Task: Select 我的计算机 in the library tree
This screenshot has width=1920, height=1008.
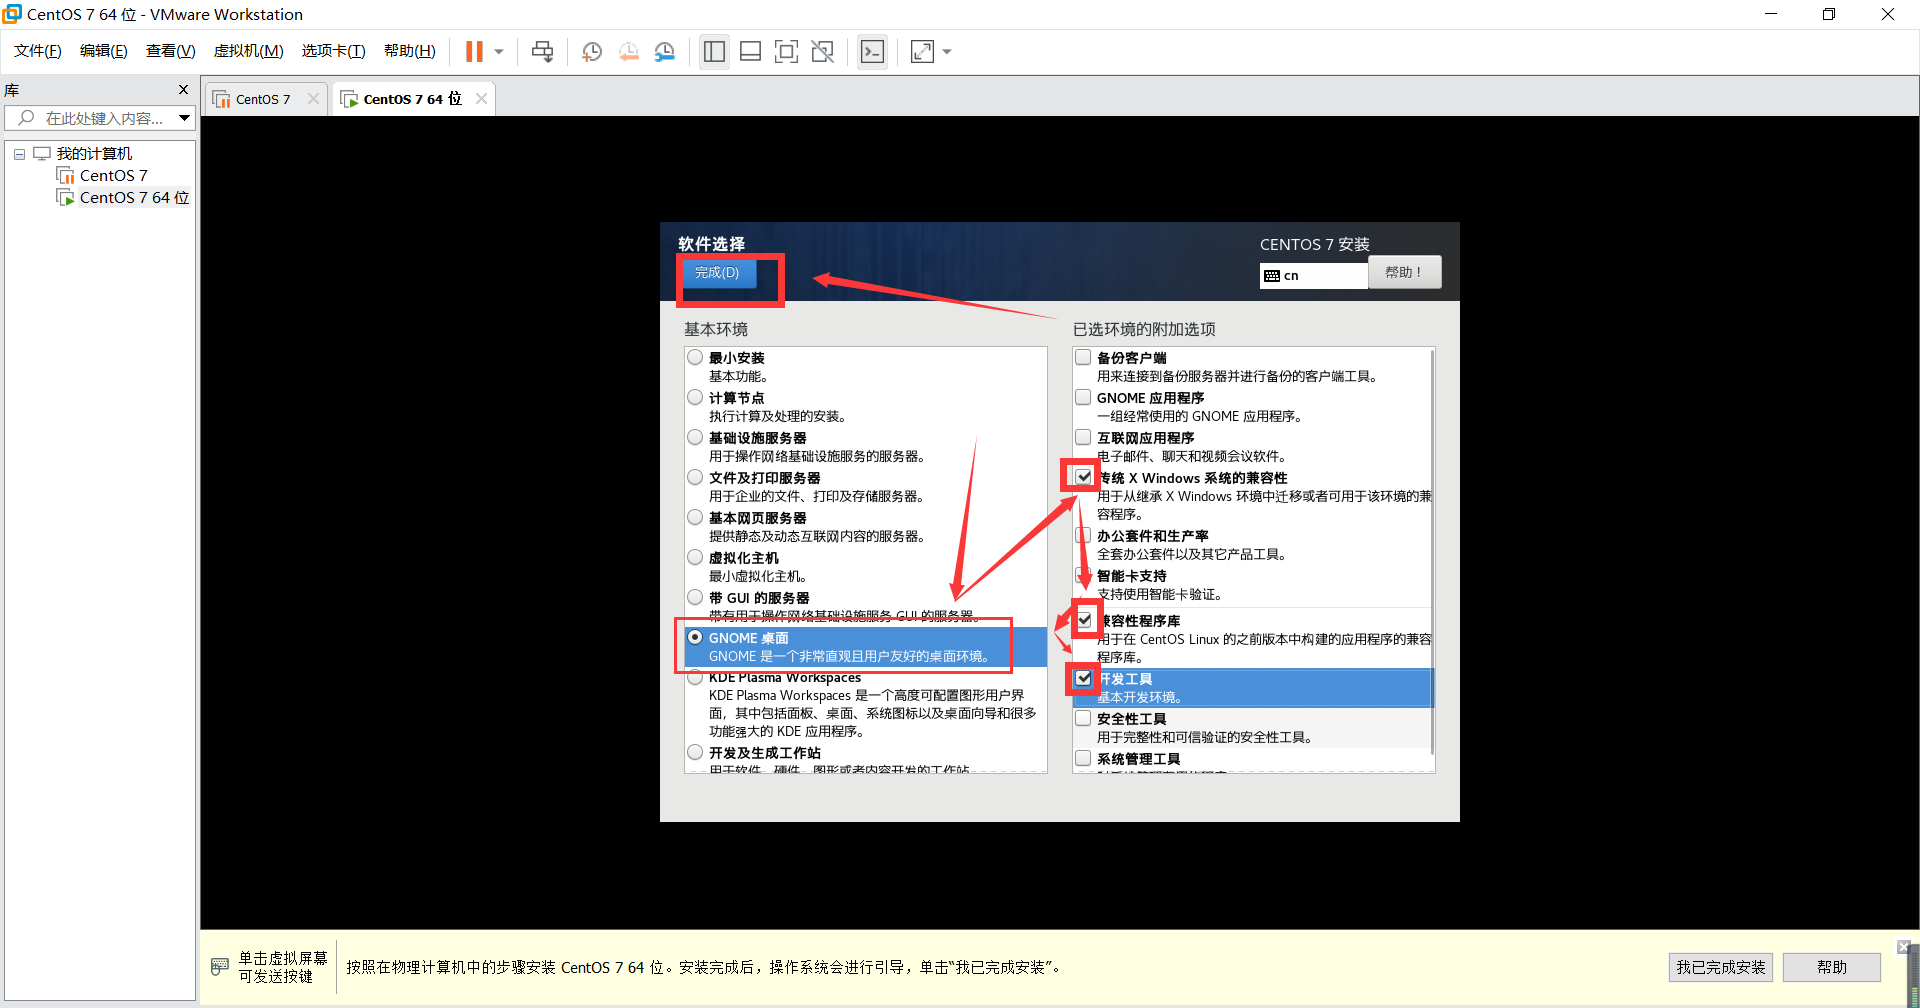Action: click(x=94, y=154)
